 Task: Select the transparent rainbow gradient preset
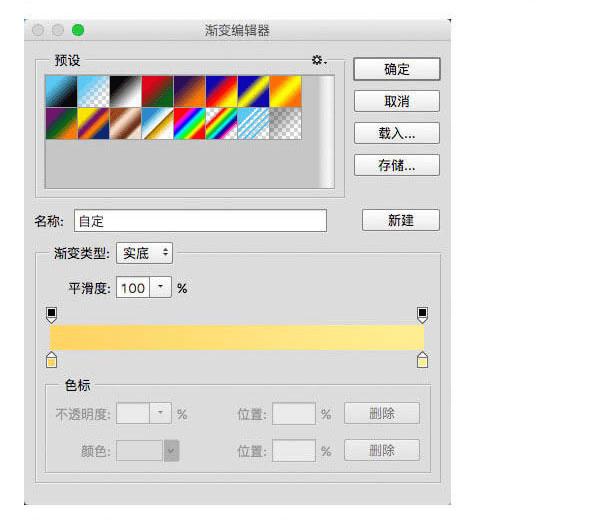pyautogui.click(x=222, y=123)
